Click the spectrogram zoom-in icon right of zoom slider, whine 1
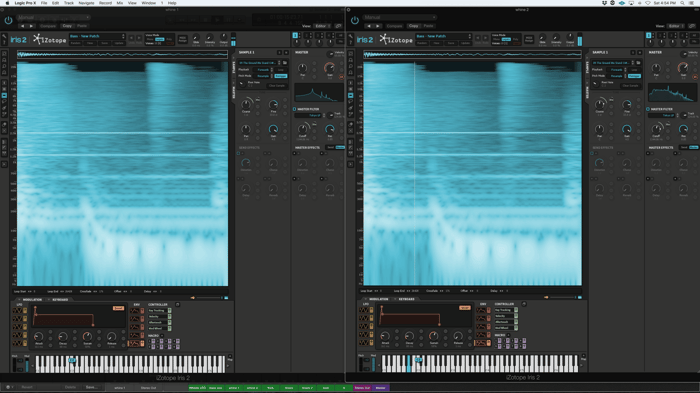 tap(226, 297)
